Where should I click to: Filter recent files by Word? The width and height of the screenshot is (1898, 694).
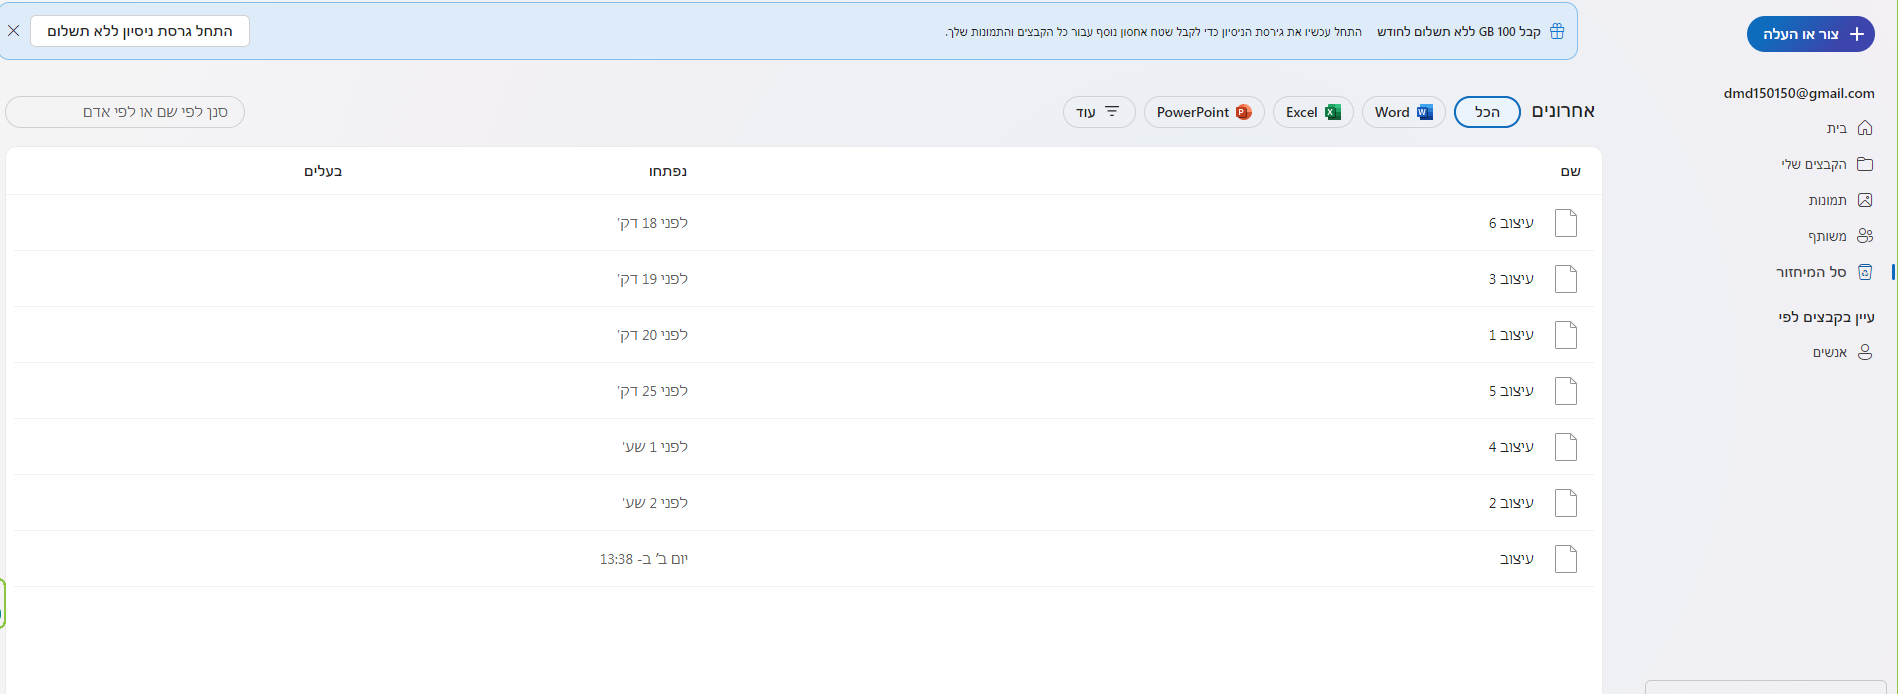pyautogui.click(x=1403, y=112)
